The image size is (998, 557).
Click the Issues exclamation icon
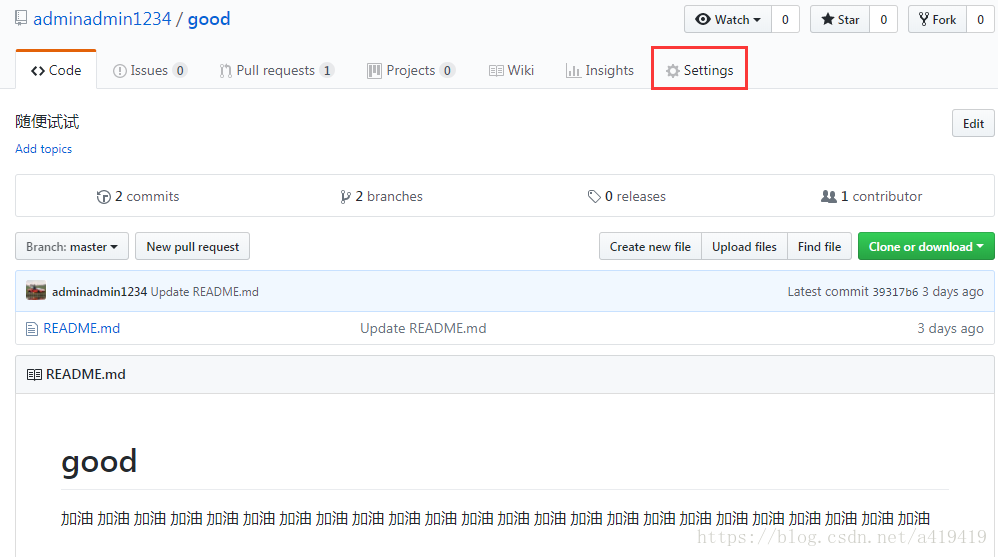pos(120,71)
